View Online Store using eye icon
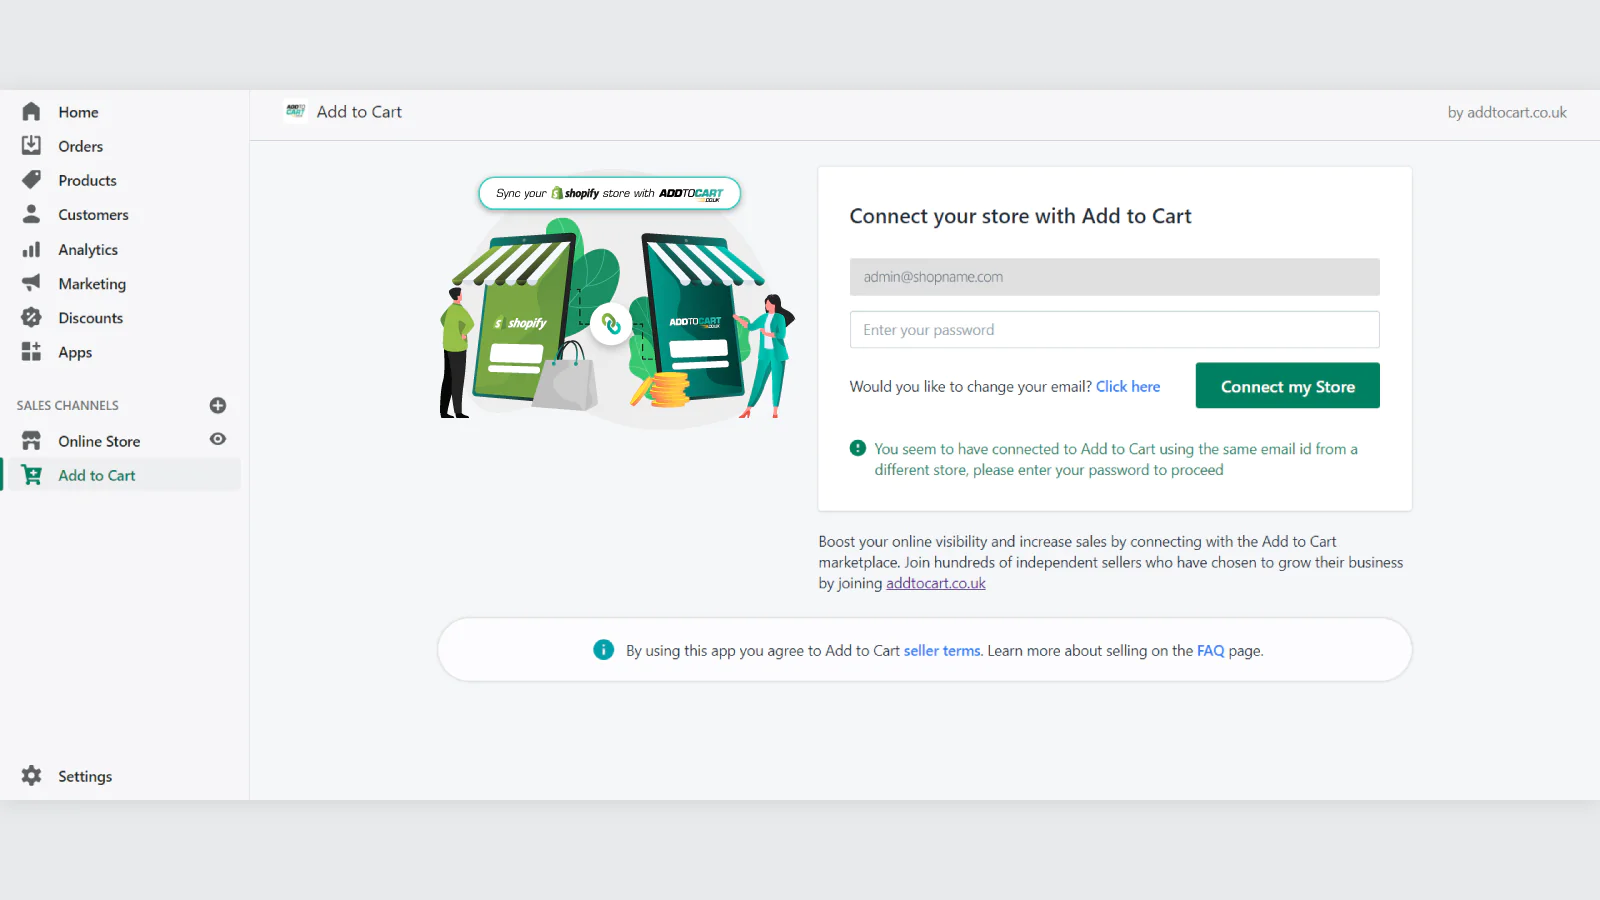Image resolution: width=1600 pixels, height=900 pixels. (218, 439)
